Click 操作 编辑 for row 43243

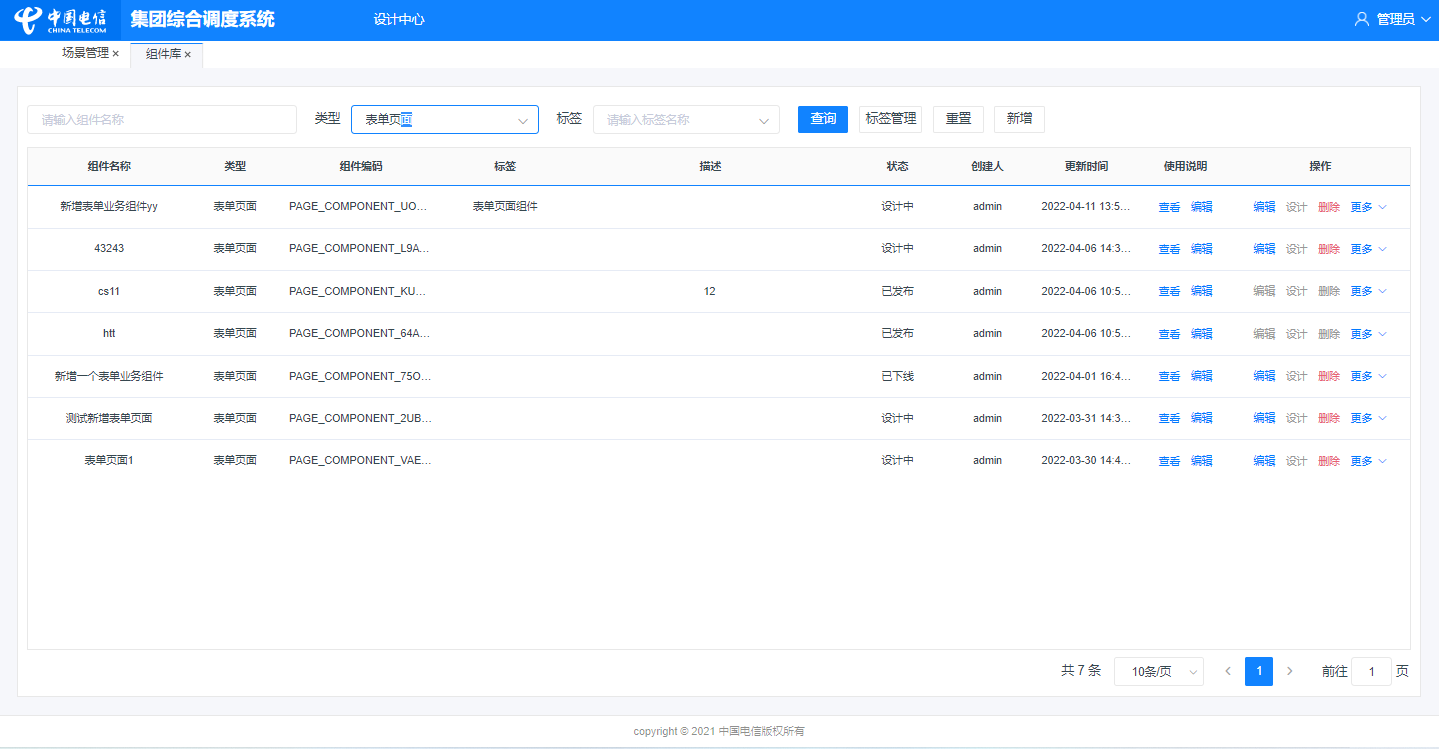1264,249
